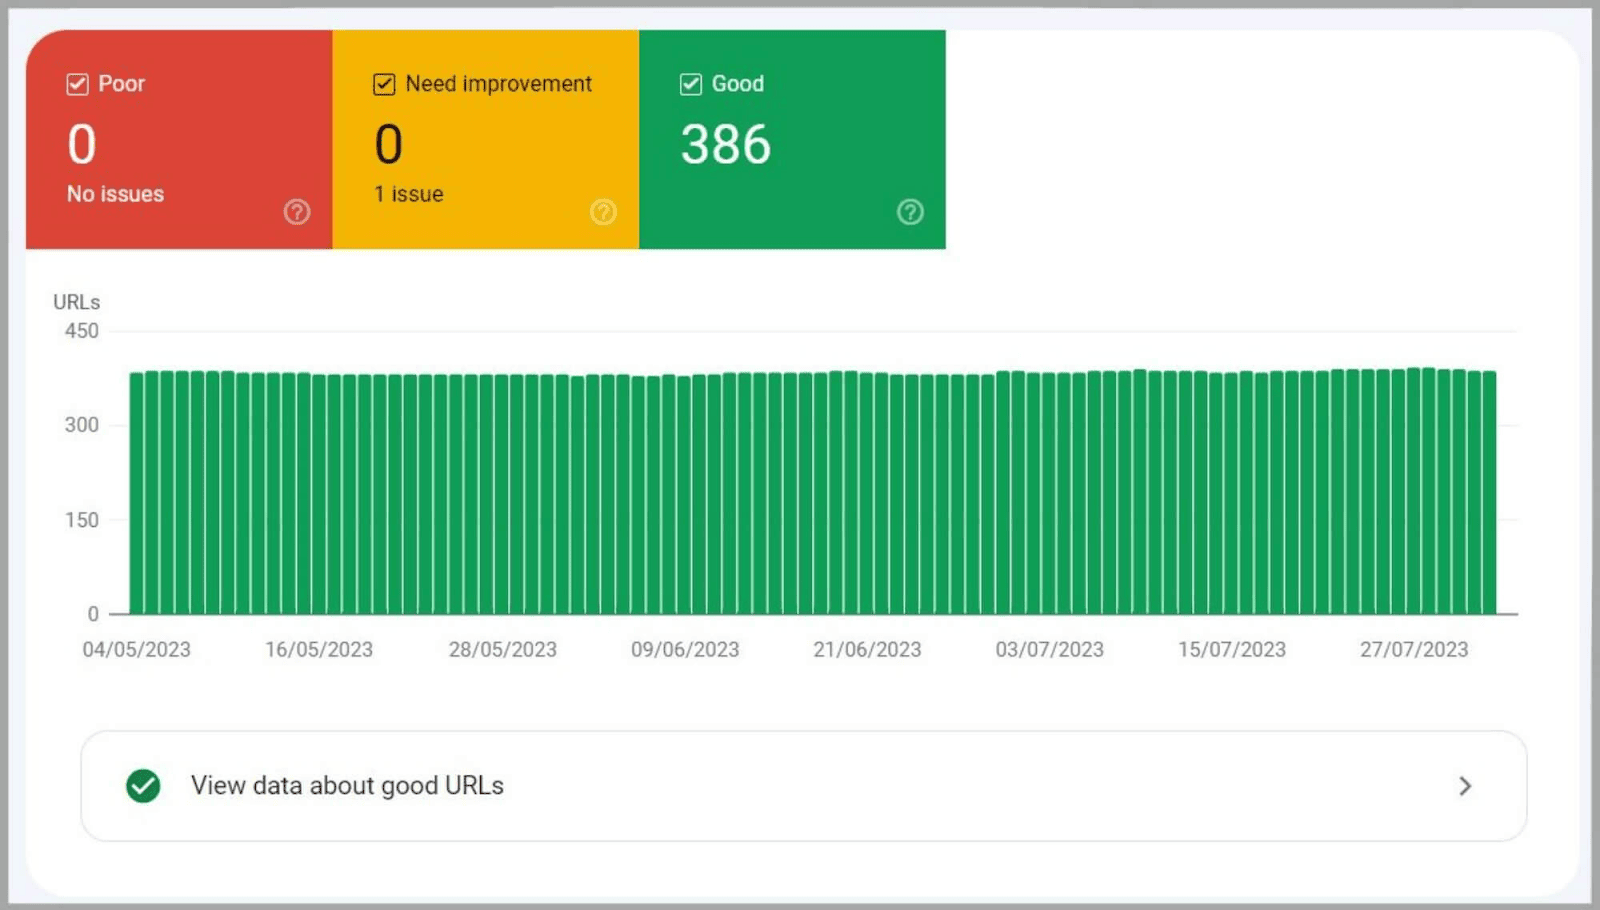Click the green bar above 04/05/2023
The height and width of the screenshot is (910, 1600).
click(137, 490)
